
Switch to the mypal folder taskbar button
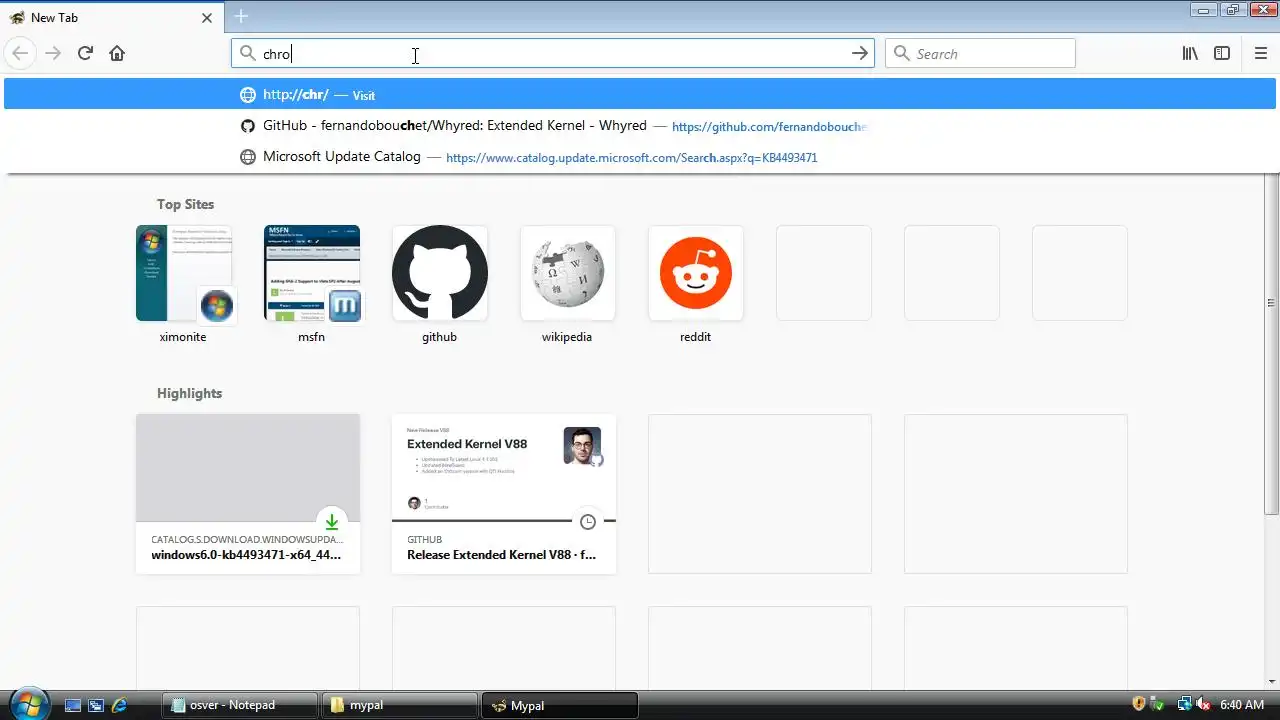pyautogui.click(x=399, y=705)
